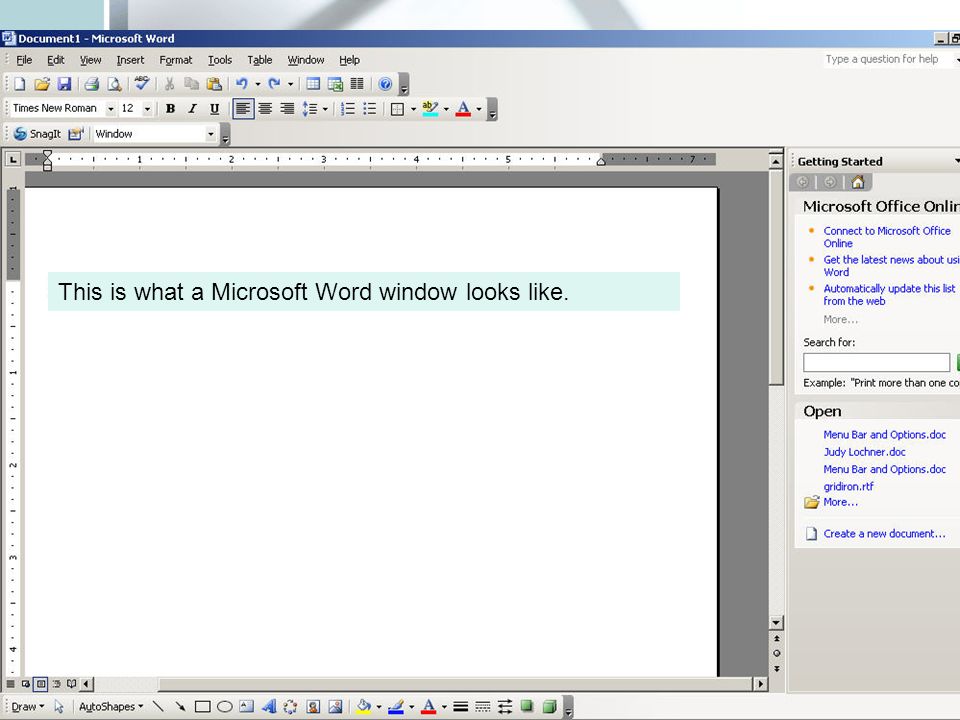Select the Rectangle drawing tool

click(x=202, y=707)
